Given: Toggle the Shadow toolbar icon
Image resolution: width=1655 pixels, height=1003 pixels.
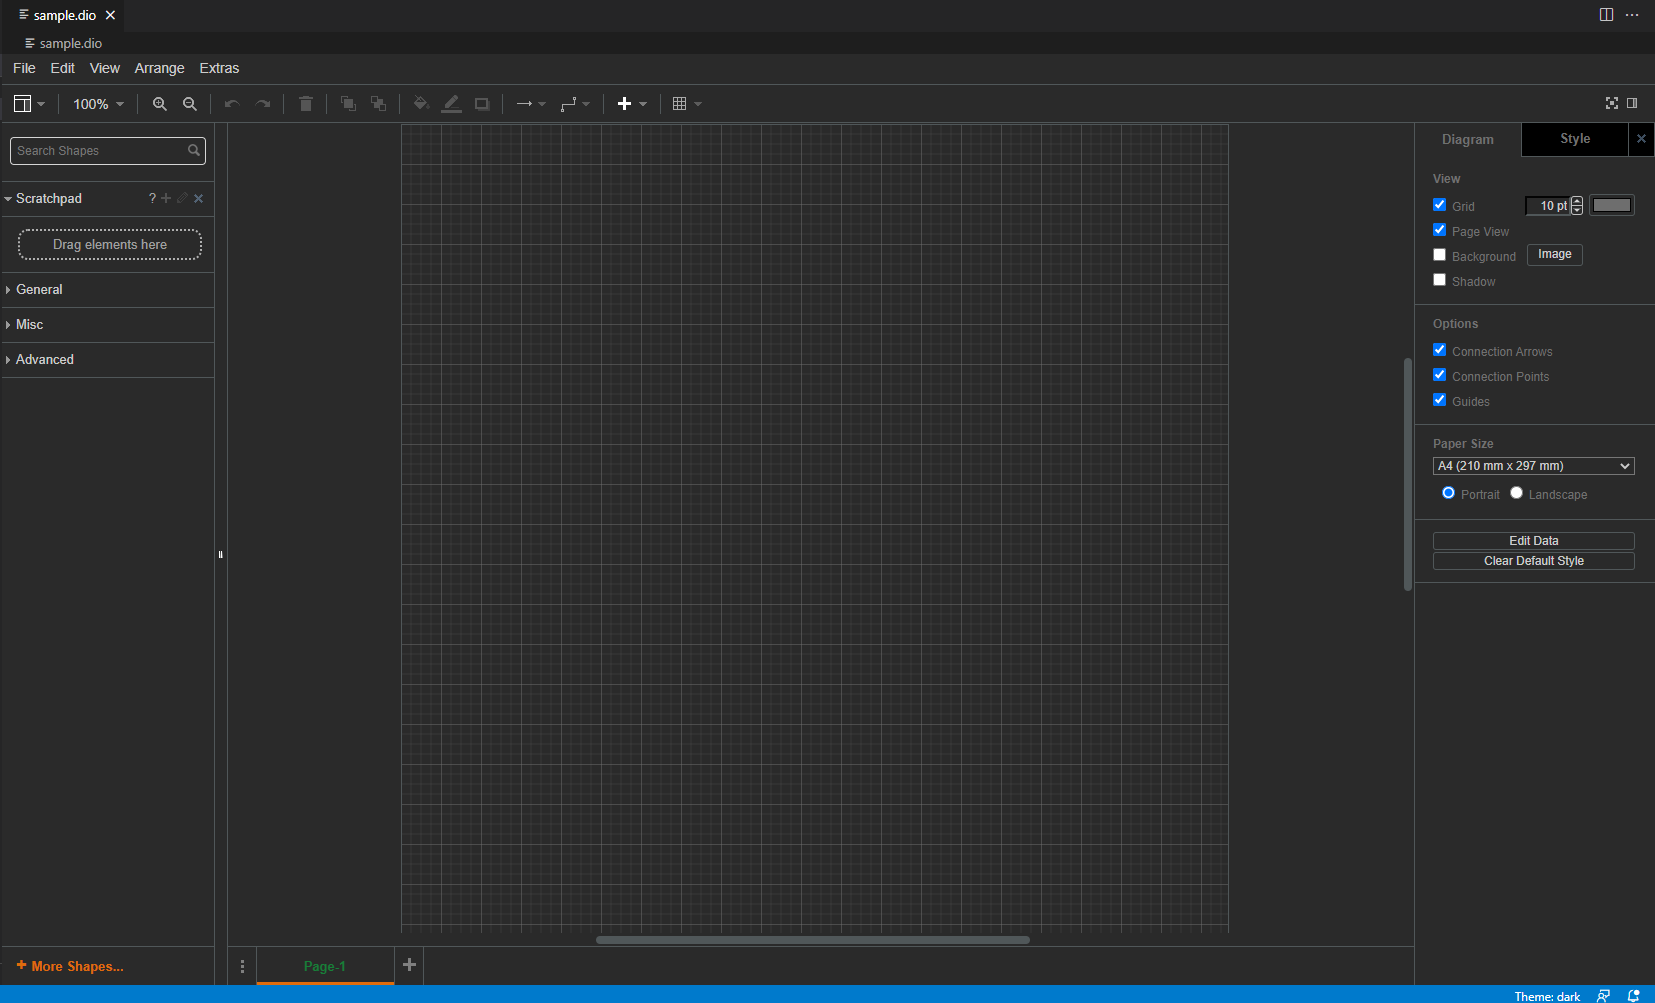Looking at the screenshot, I should (482, 104).
